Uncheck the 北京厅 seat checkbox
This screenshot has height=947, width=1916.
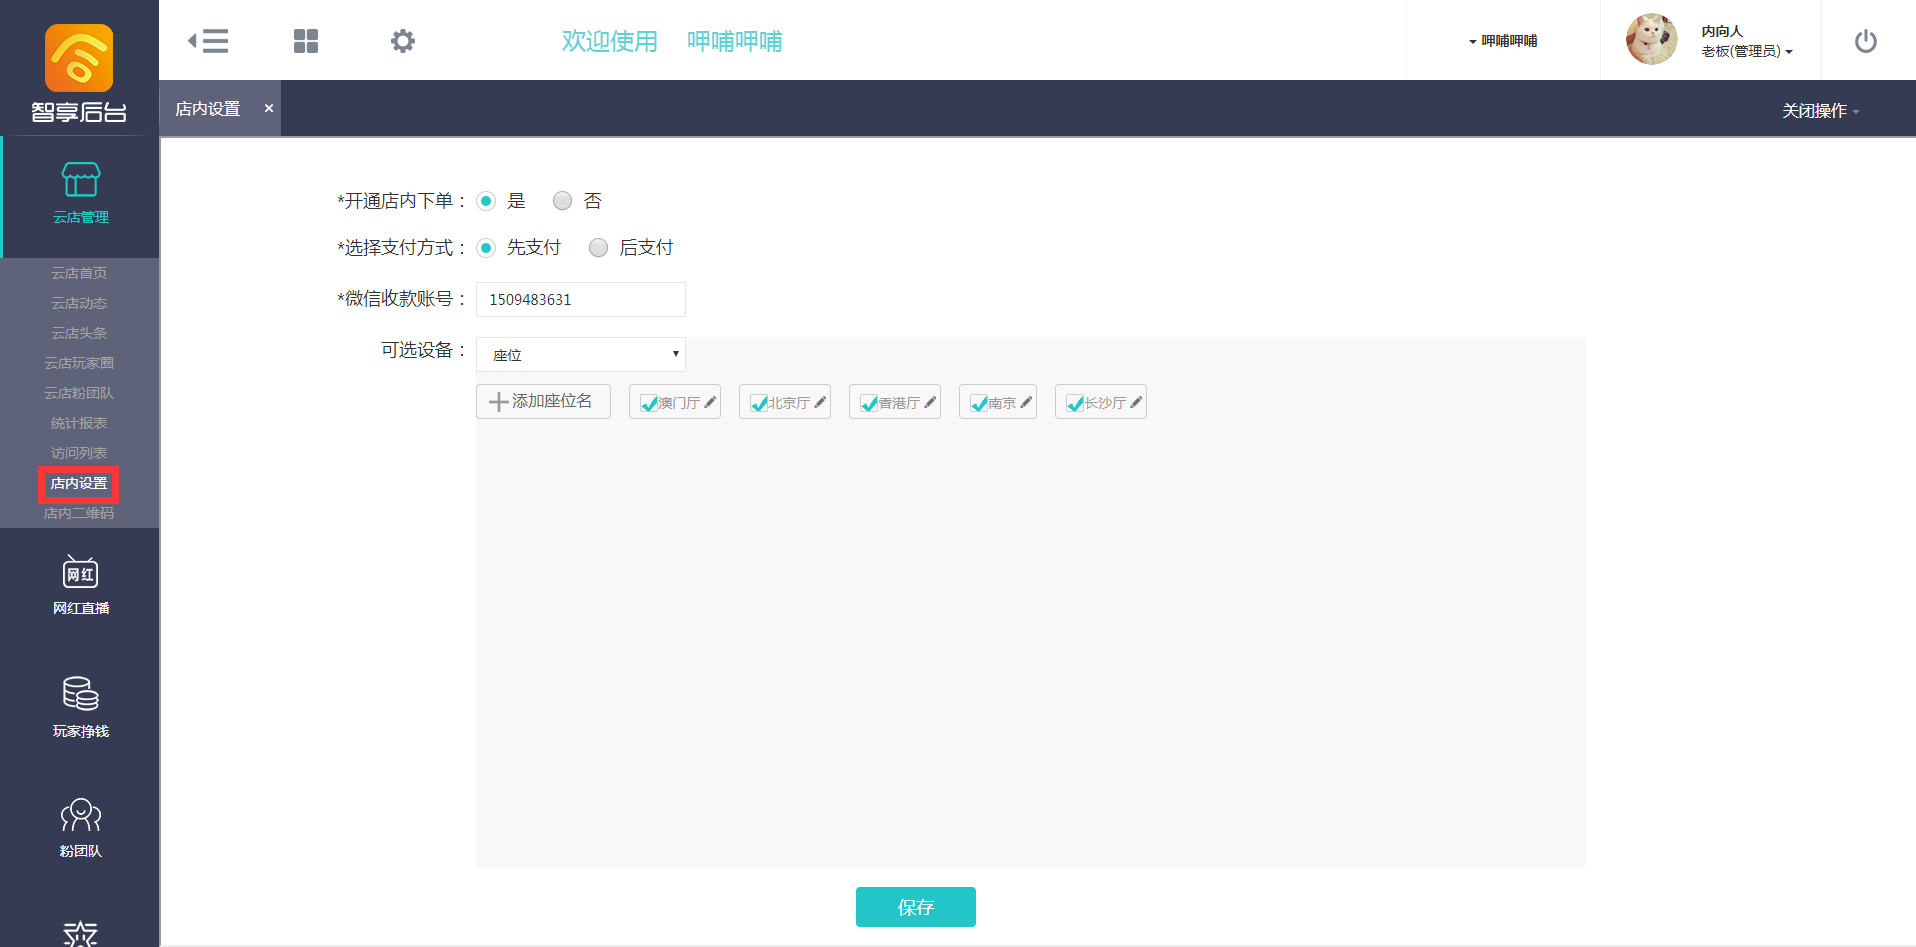click(759, 403)
